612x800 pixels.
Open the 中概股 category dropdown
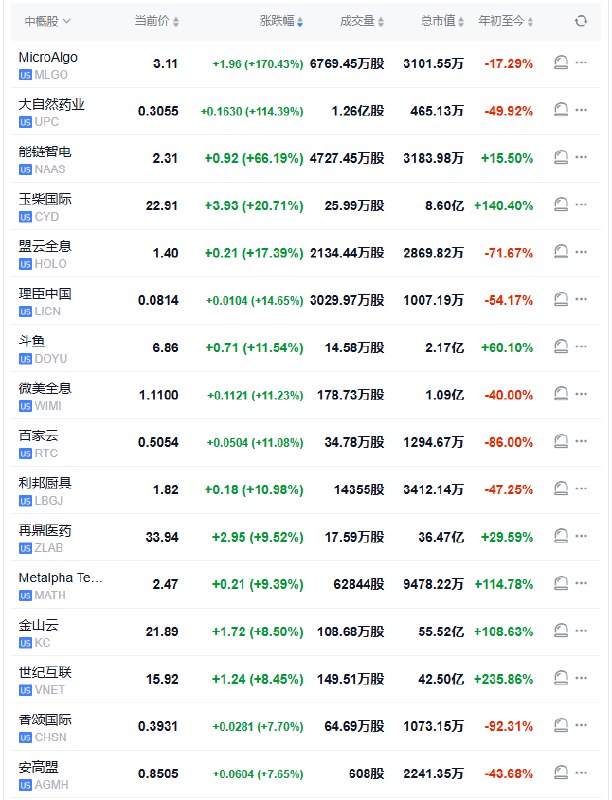(x=47, y=21)
